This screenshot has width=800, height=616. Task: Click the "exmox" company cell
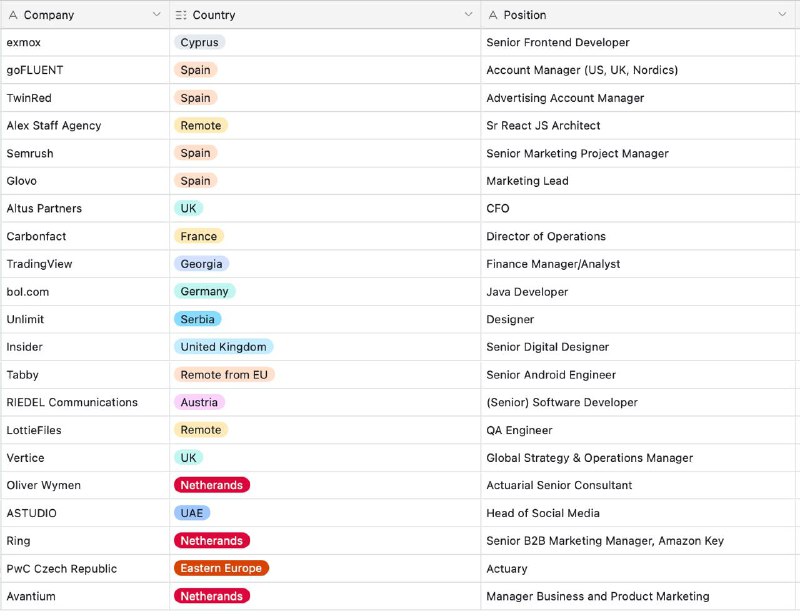click(85, 42)
